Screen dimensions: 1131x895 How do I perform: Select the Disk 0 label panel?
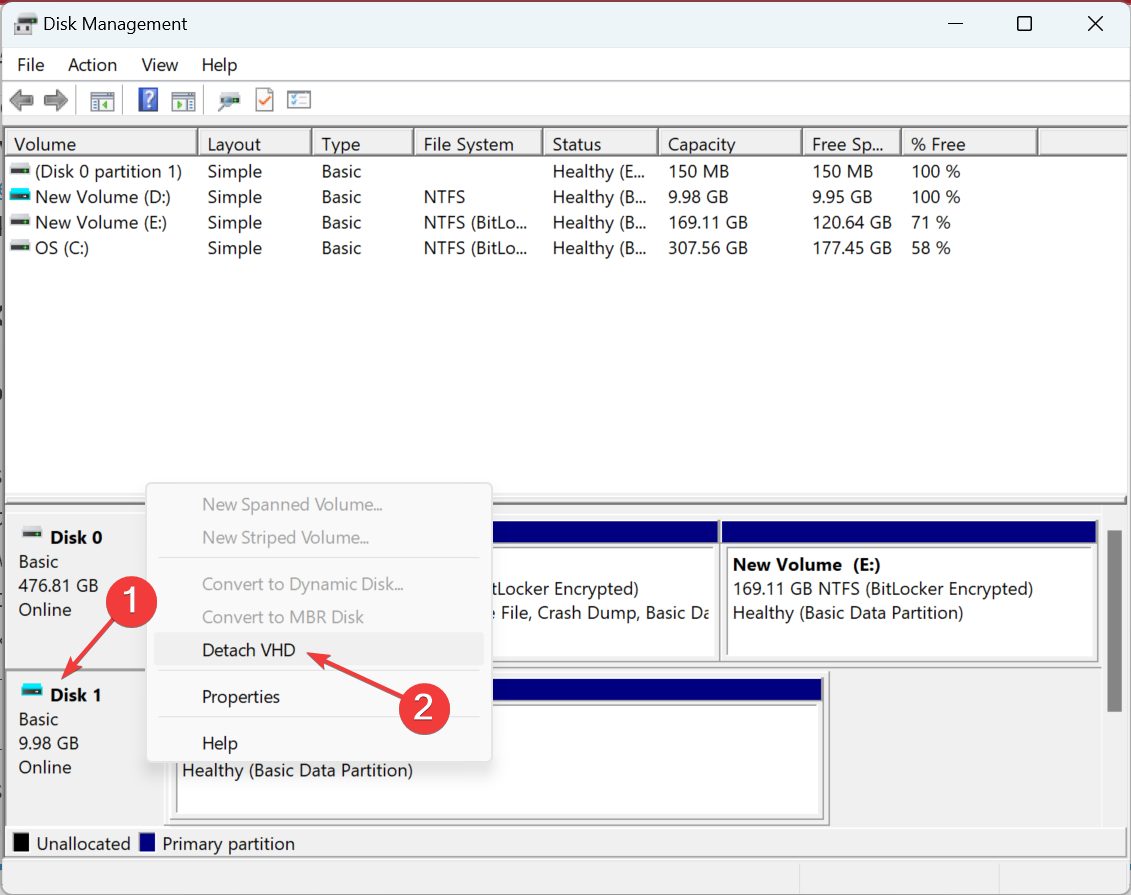[75, 590]
